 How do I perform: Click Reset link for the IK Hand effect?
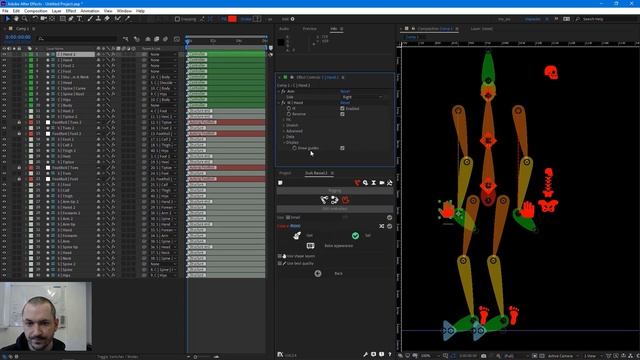pyautogui.click(x=345, y=103)
